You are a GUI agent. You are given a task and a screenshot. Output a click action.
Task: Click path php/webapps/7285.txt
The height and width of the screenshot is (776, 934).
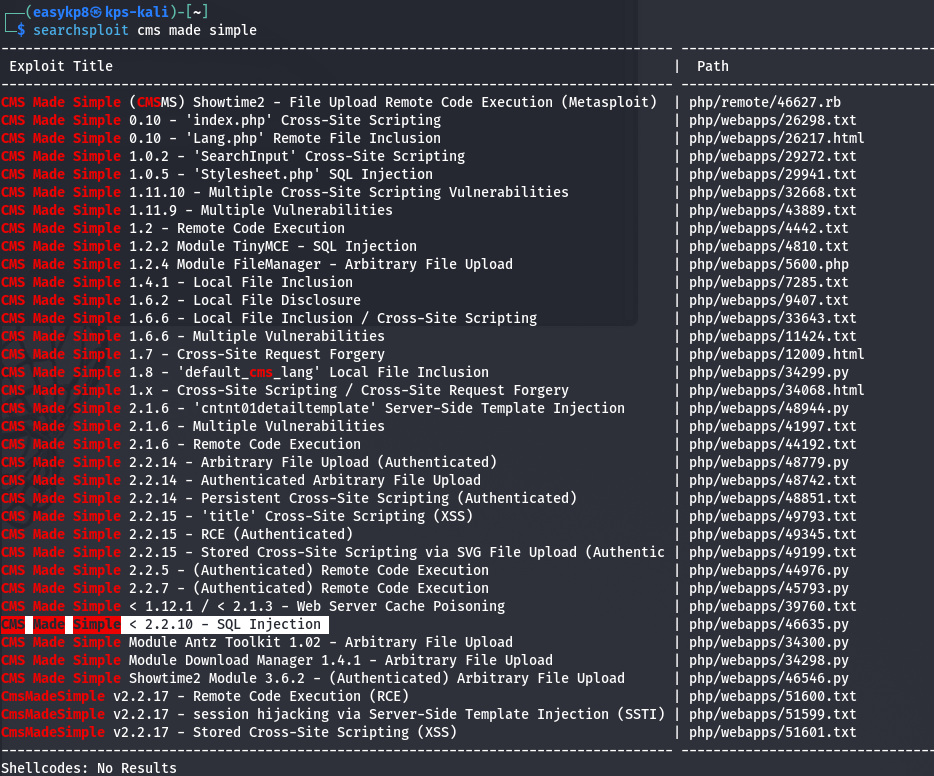pos(768,282)
